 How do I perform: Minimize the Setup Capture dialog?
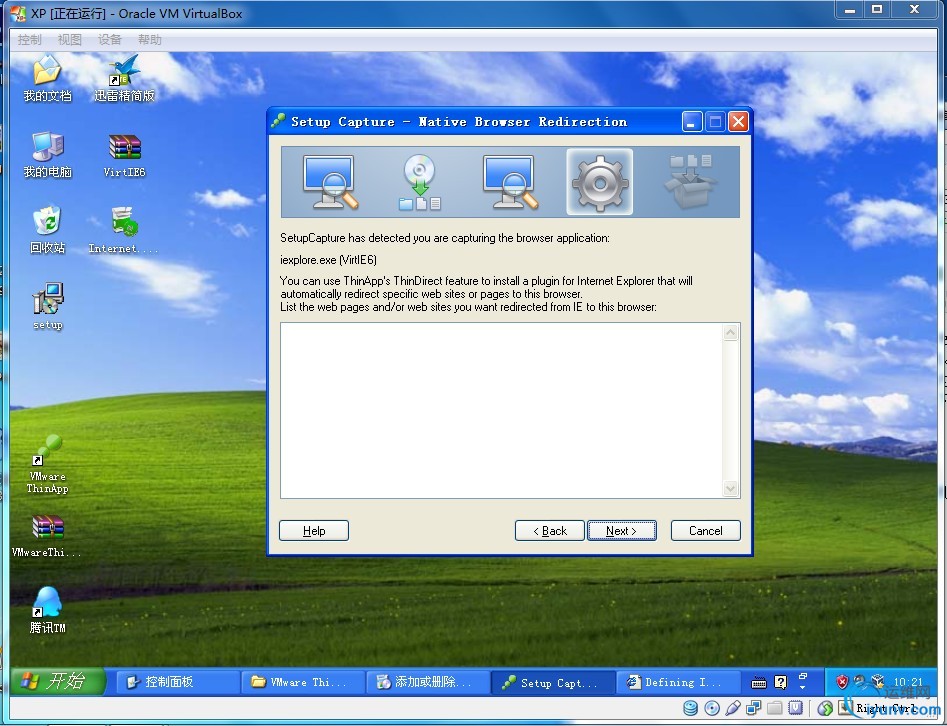(x=692, y=121)
